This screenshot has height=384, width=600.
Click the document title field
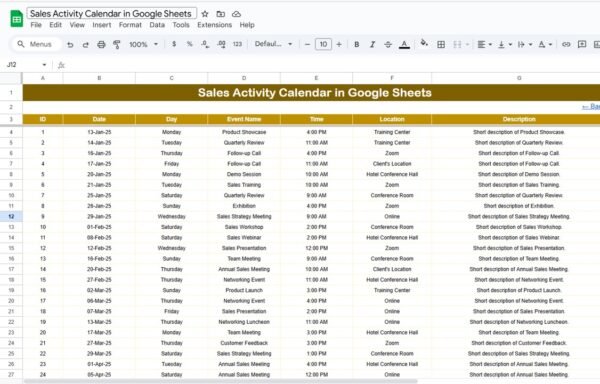(111, 13)
